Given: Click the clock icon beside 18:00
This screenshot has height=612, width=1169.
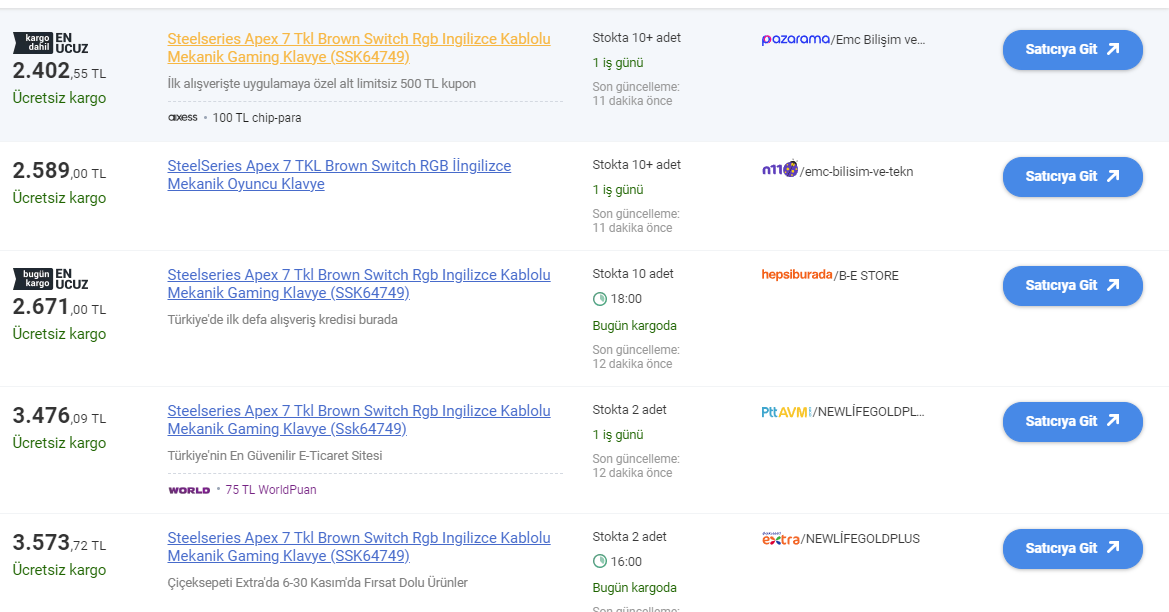Looking at the screenshot, I should point(600,299).
